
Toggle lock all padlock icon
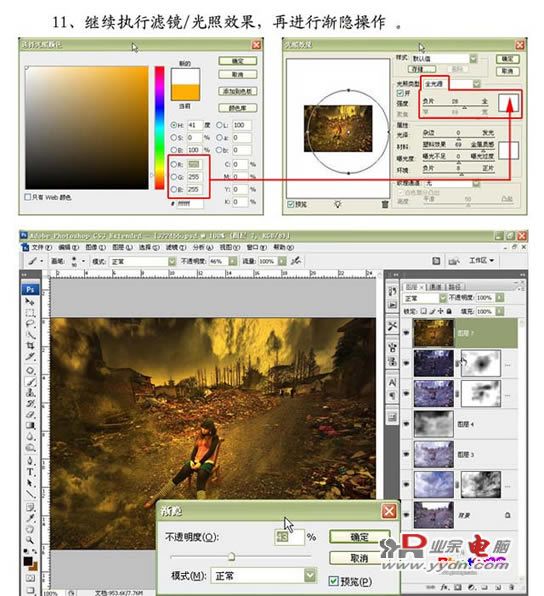click(x=449, y=311)
